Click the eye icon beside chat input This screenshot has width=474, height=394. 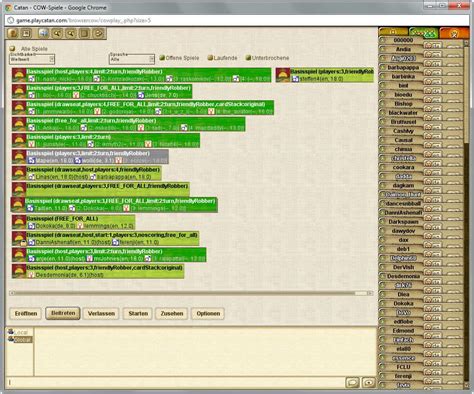[368, 383]
